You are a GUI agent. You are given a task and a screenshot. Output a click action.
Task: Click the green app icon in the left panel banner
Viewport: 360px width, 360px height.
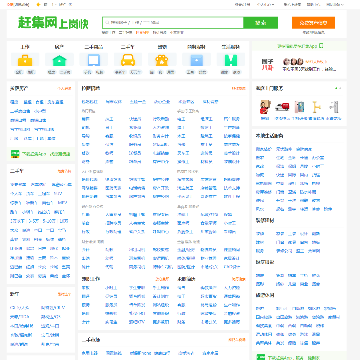[15, 154]
